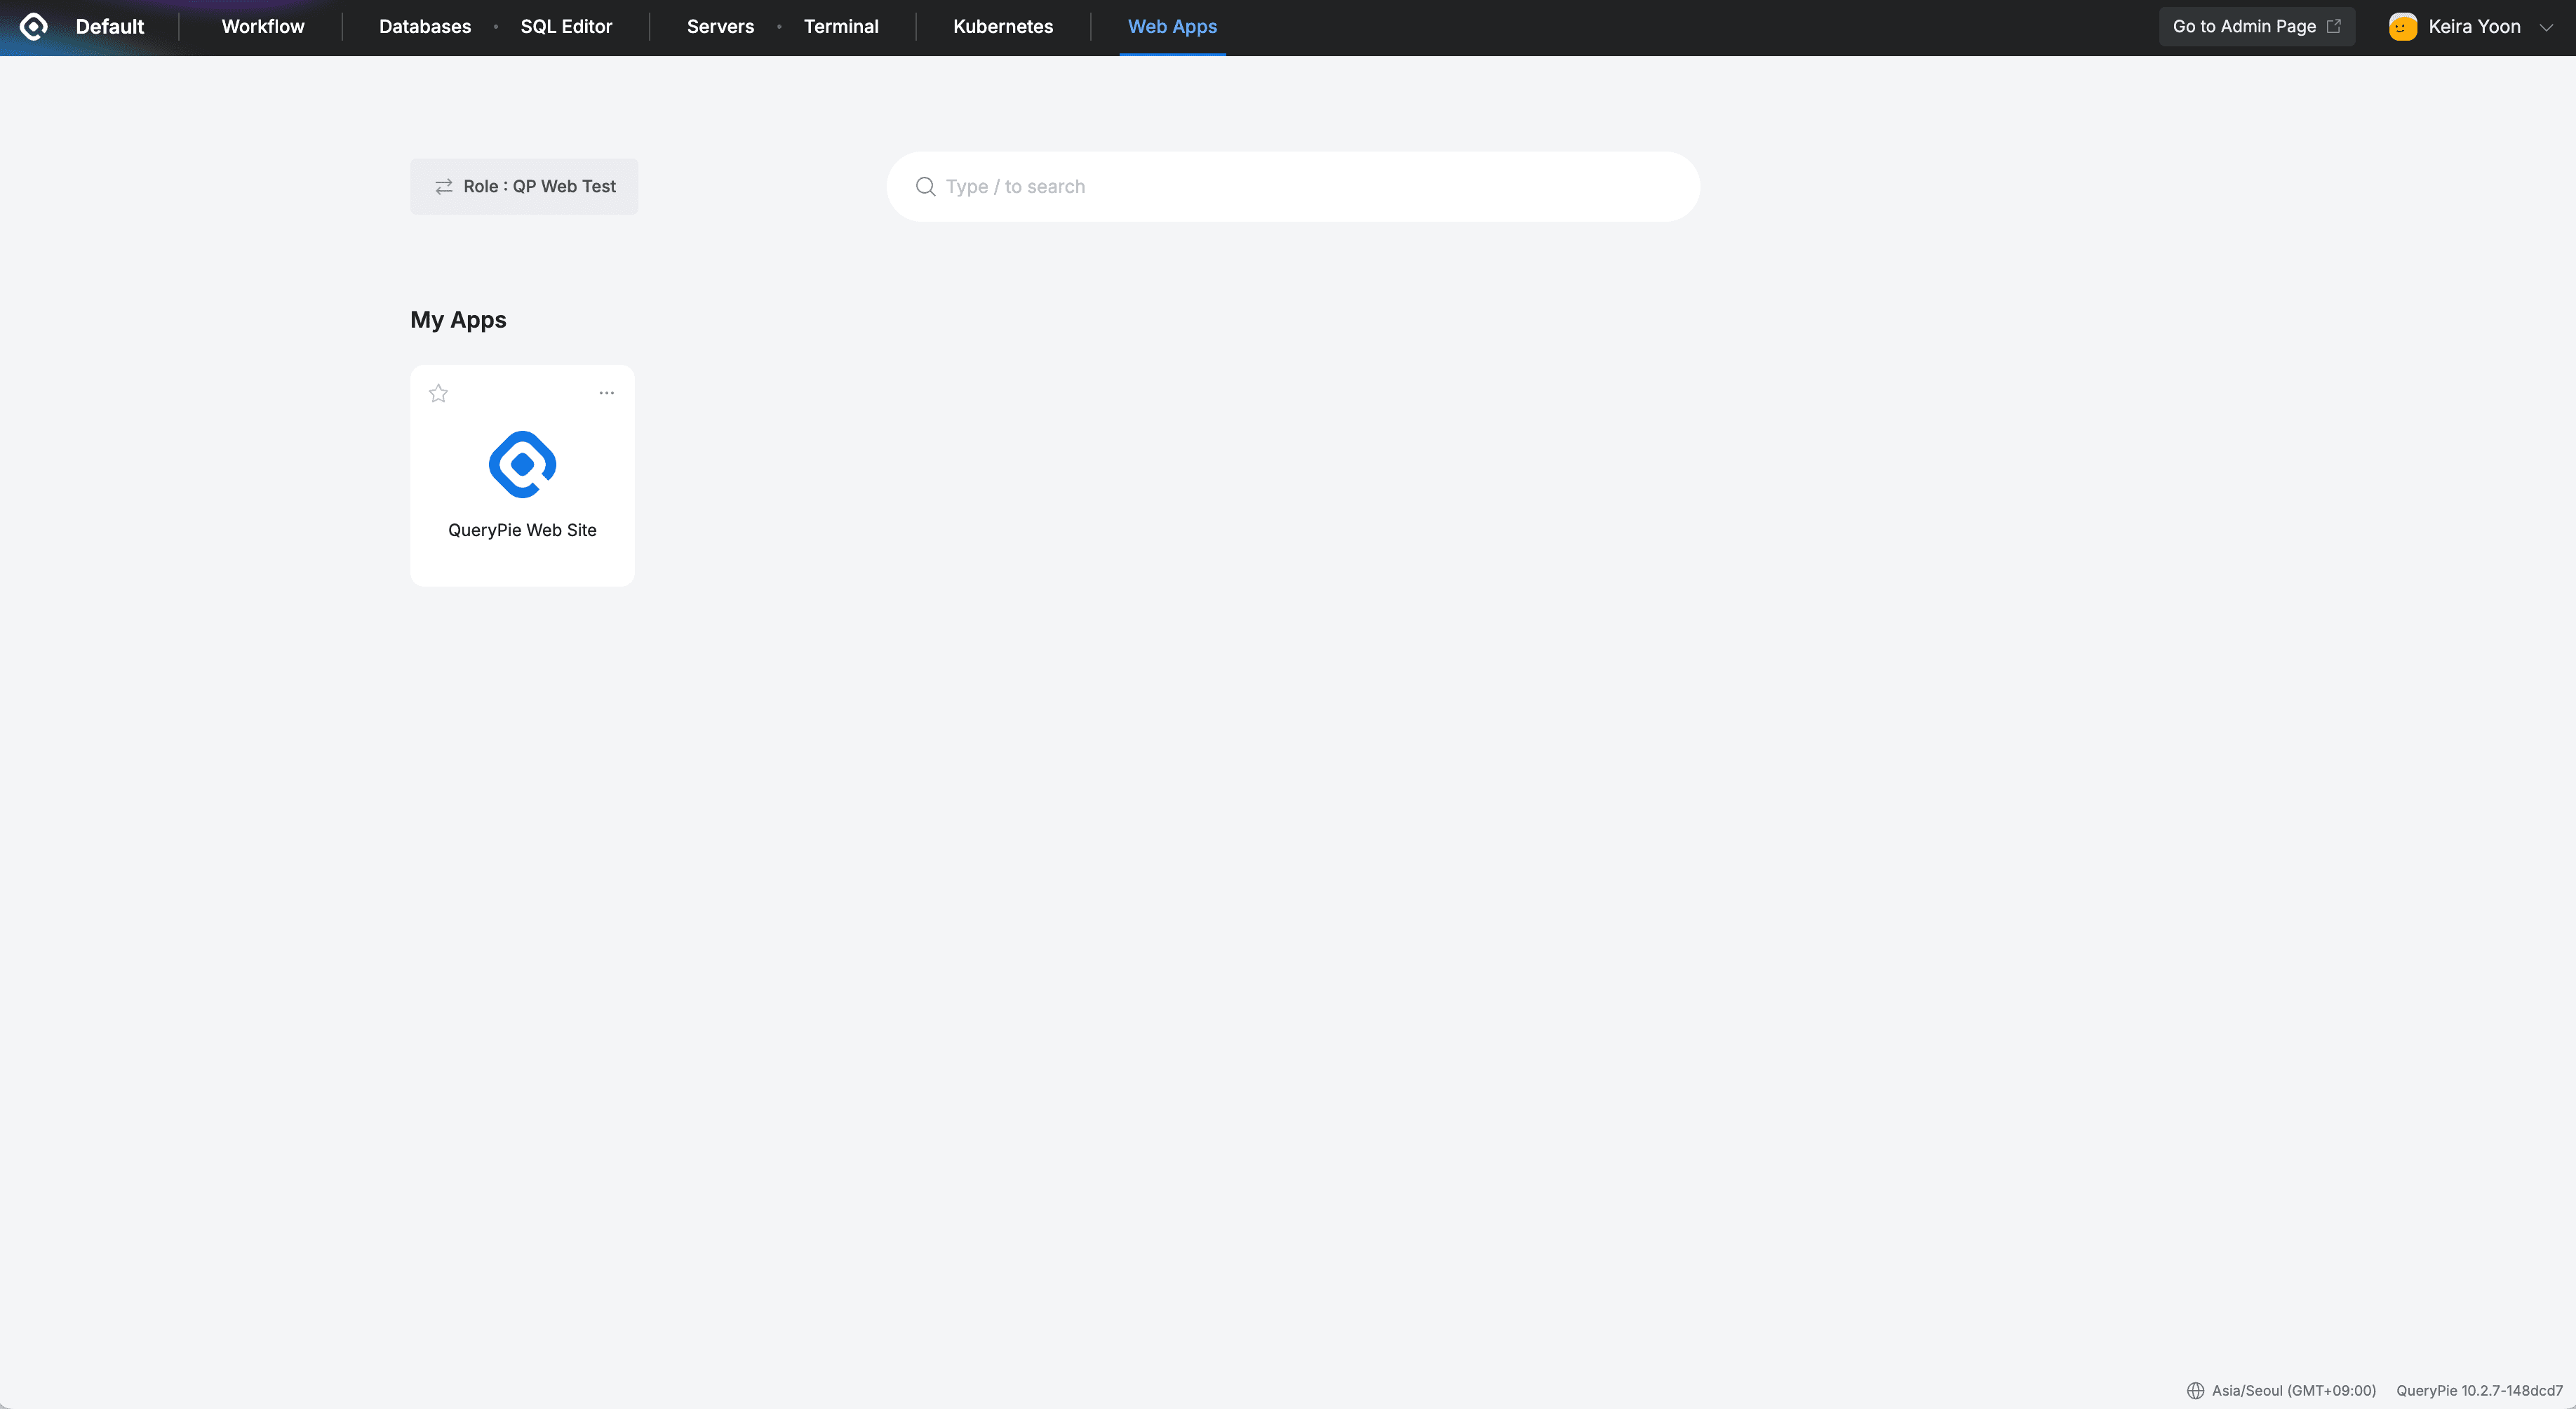
Task: Toggle the favorite star on QueryPie Web Site
Action: click(x=438, y=393)
